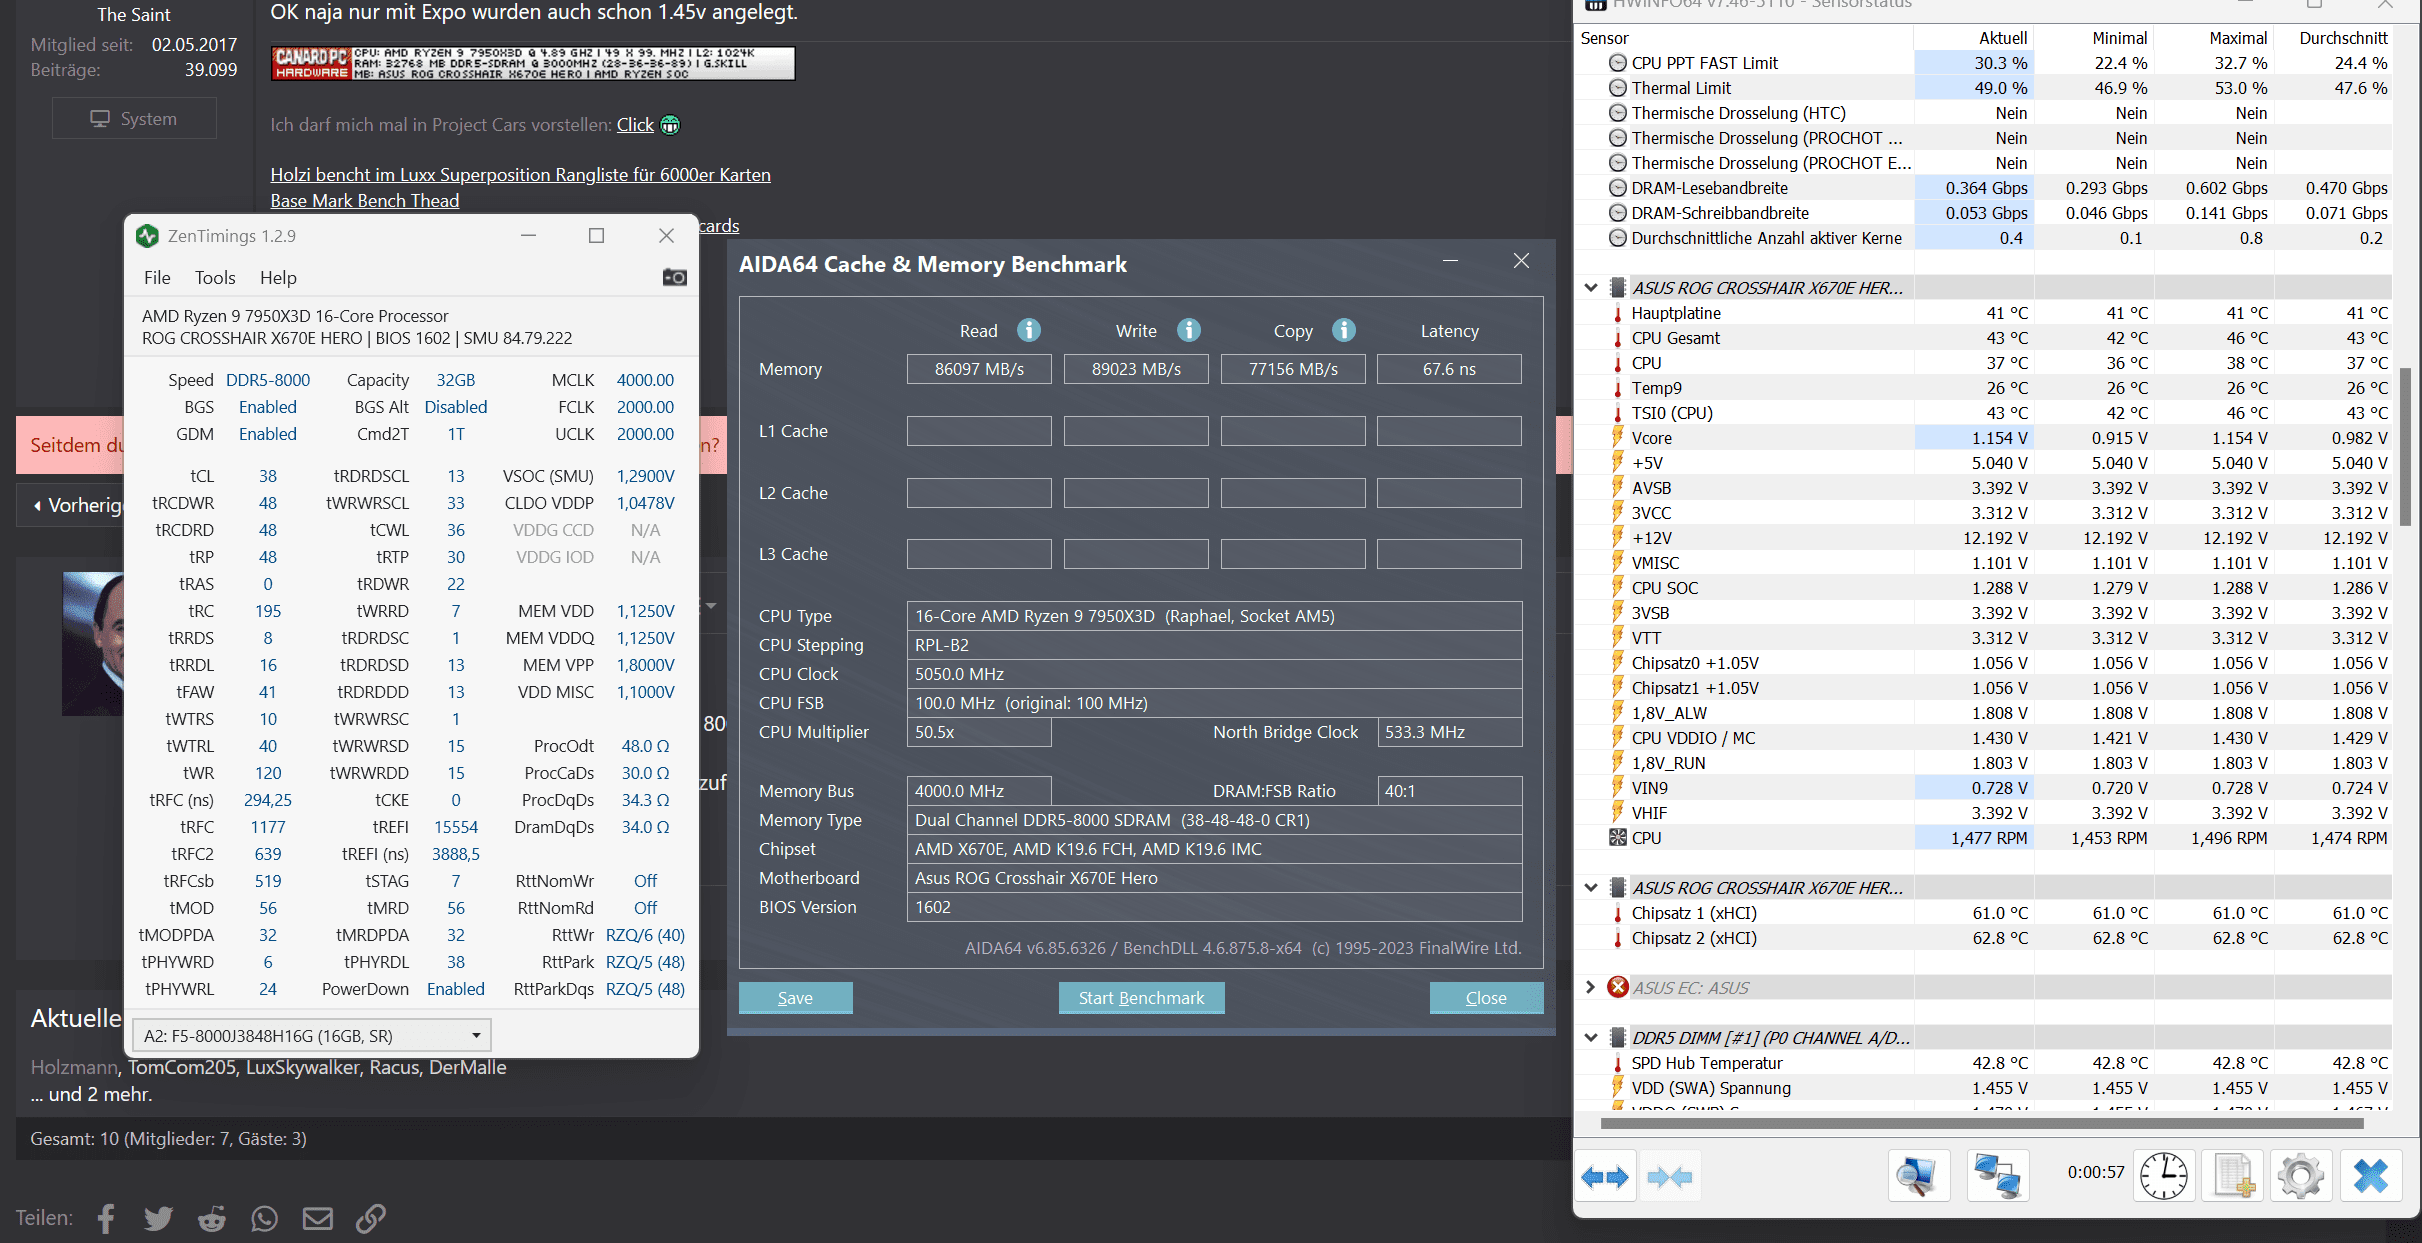Expand the ASUS EC: ASUS sensor group
2422x1243 pixels.
click(x=1591, y=988)
